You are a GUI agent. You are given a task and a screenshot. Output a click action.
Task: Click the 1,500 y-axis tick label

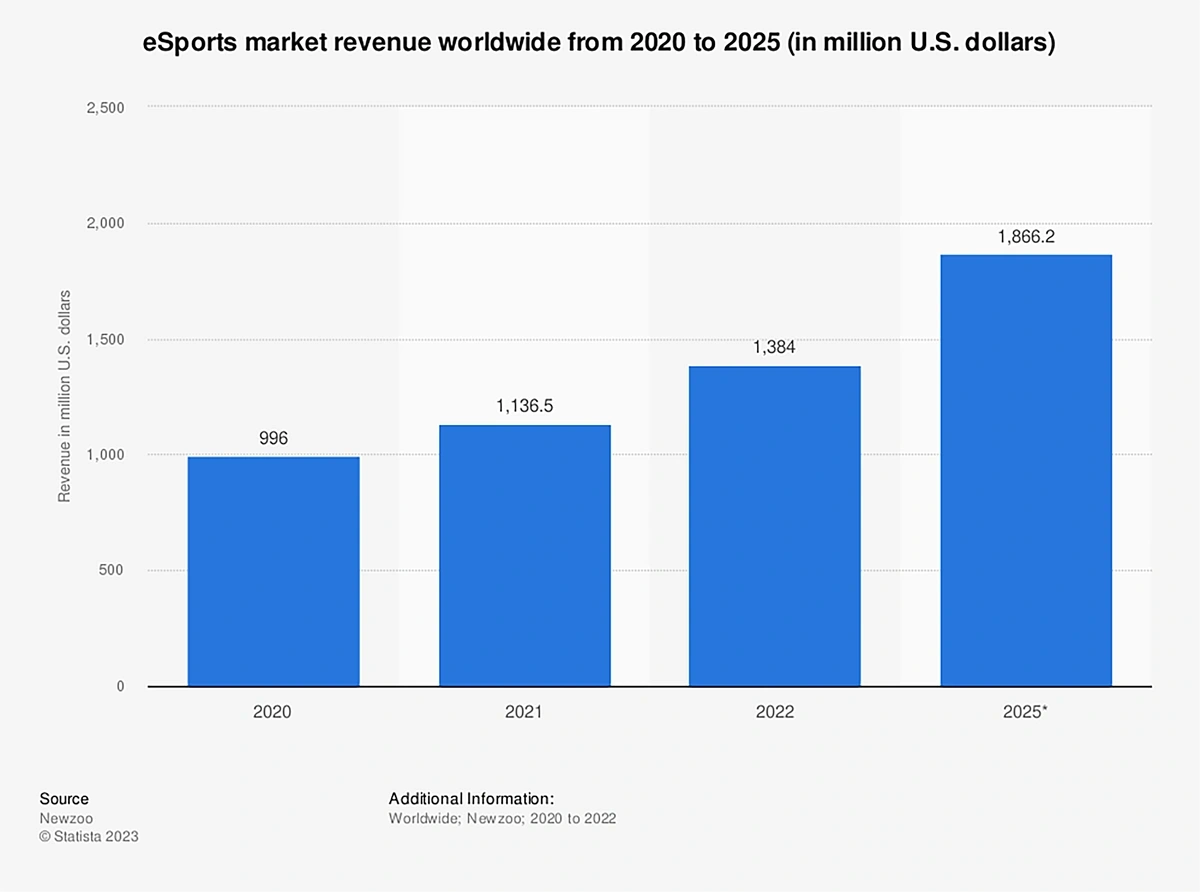(x=105, y=339)
